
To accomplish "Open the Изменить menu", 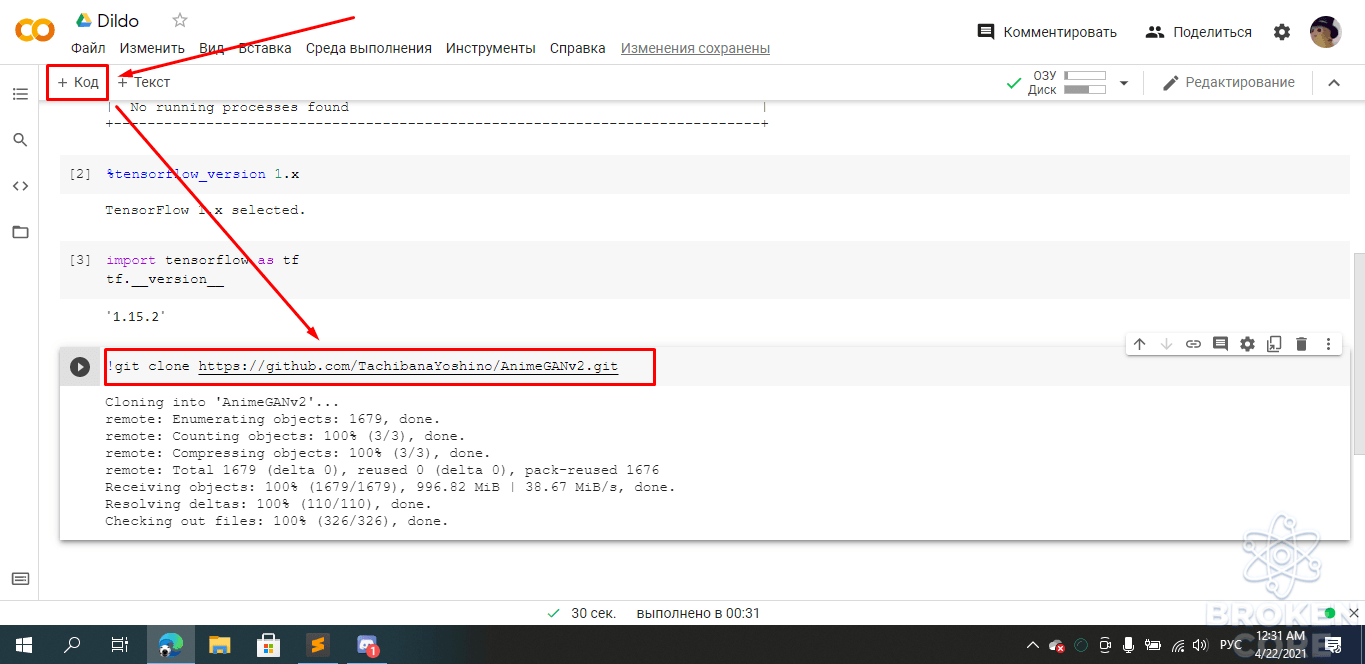I will click(x=152, y=48).
